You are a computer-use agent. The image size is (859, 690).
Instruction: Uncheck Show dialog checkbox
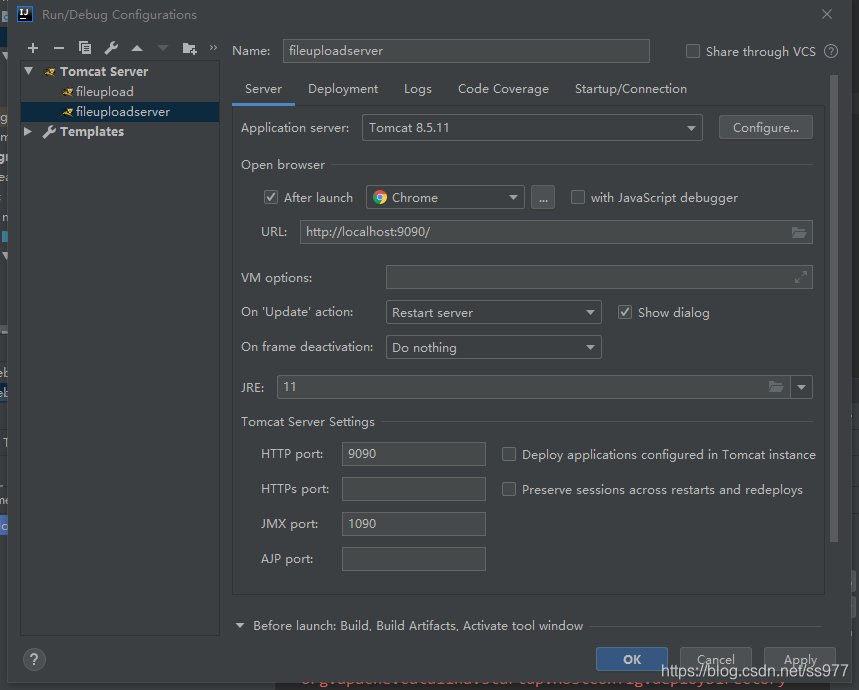pyautogui.click(x=625, y=312)
